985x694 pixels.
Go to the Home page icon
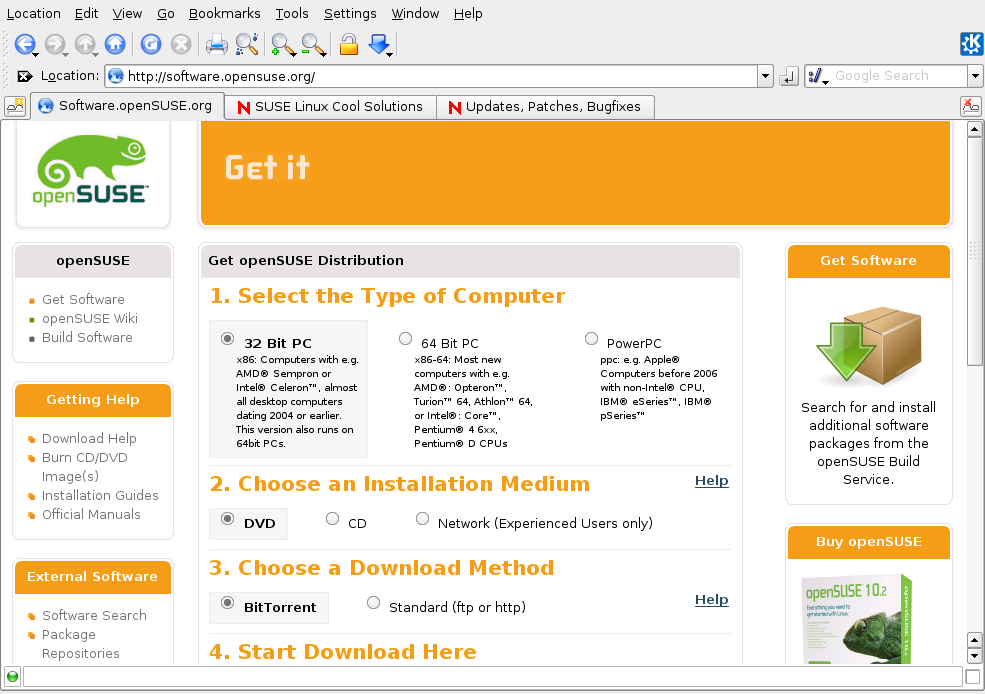point(115,44)
